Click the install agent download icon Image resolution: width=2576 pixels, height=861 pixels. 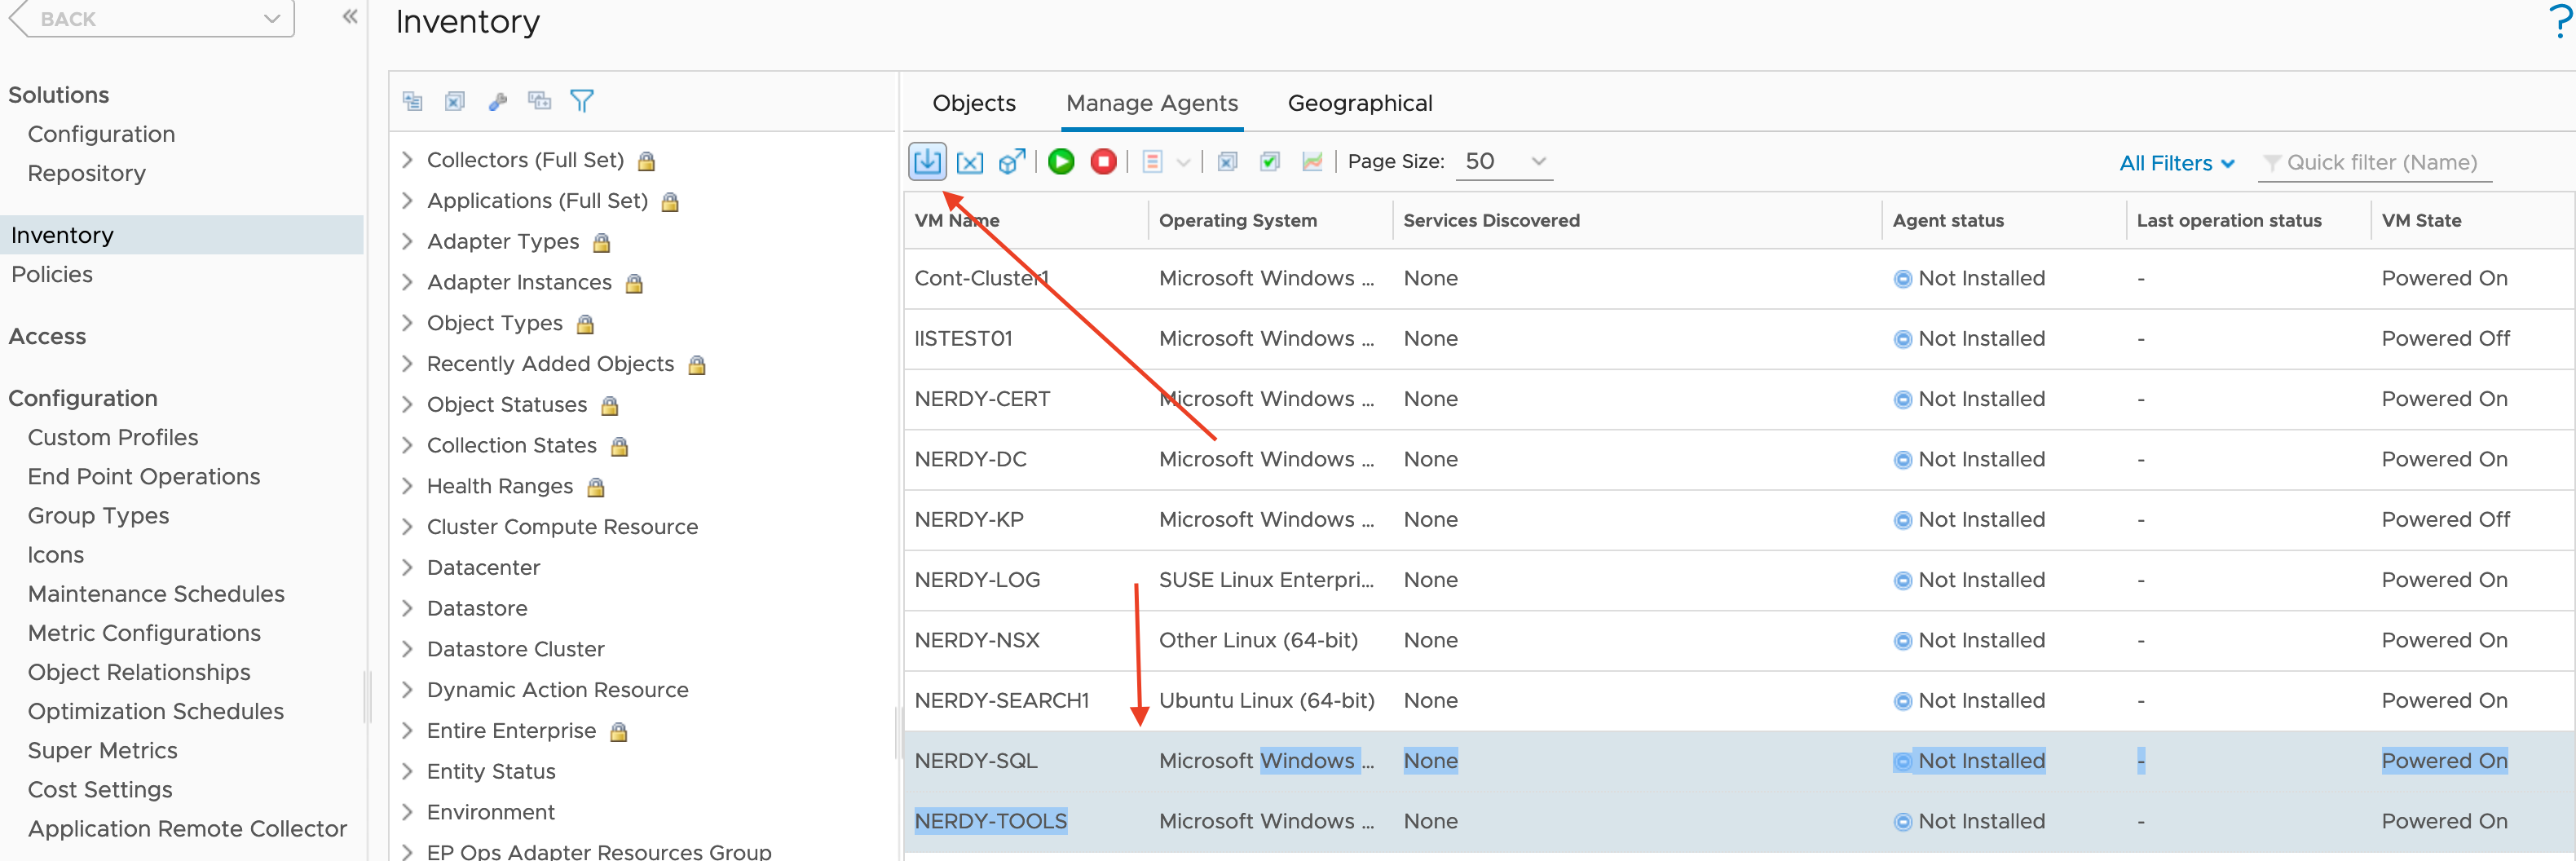click(x=927, y=161)
